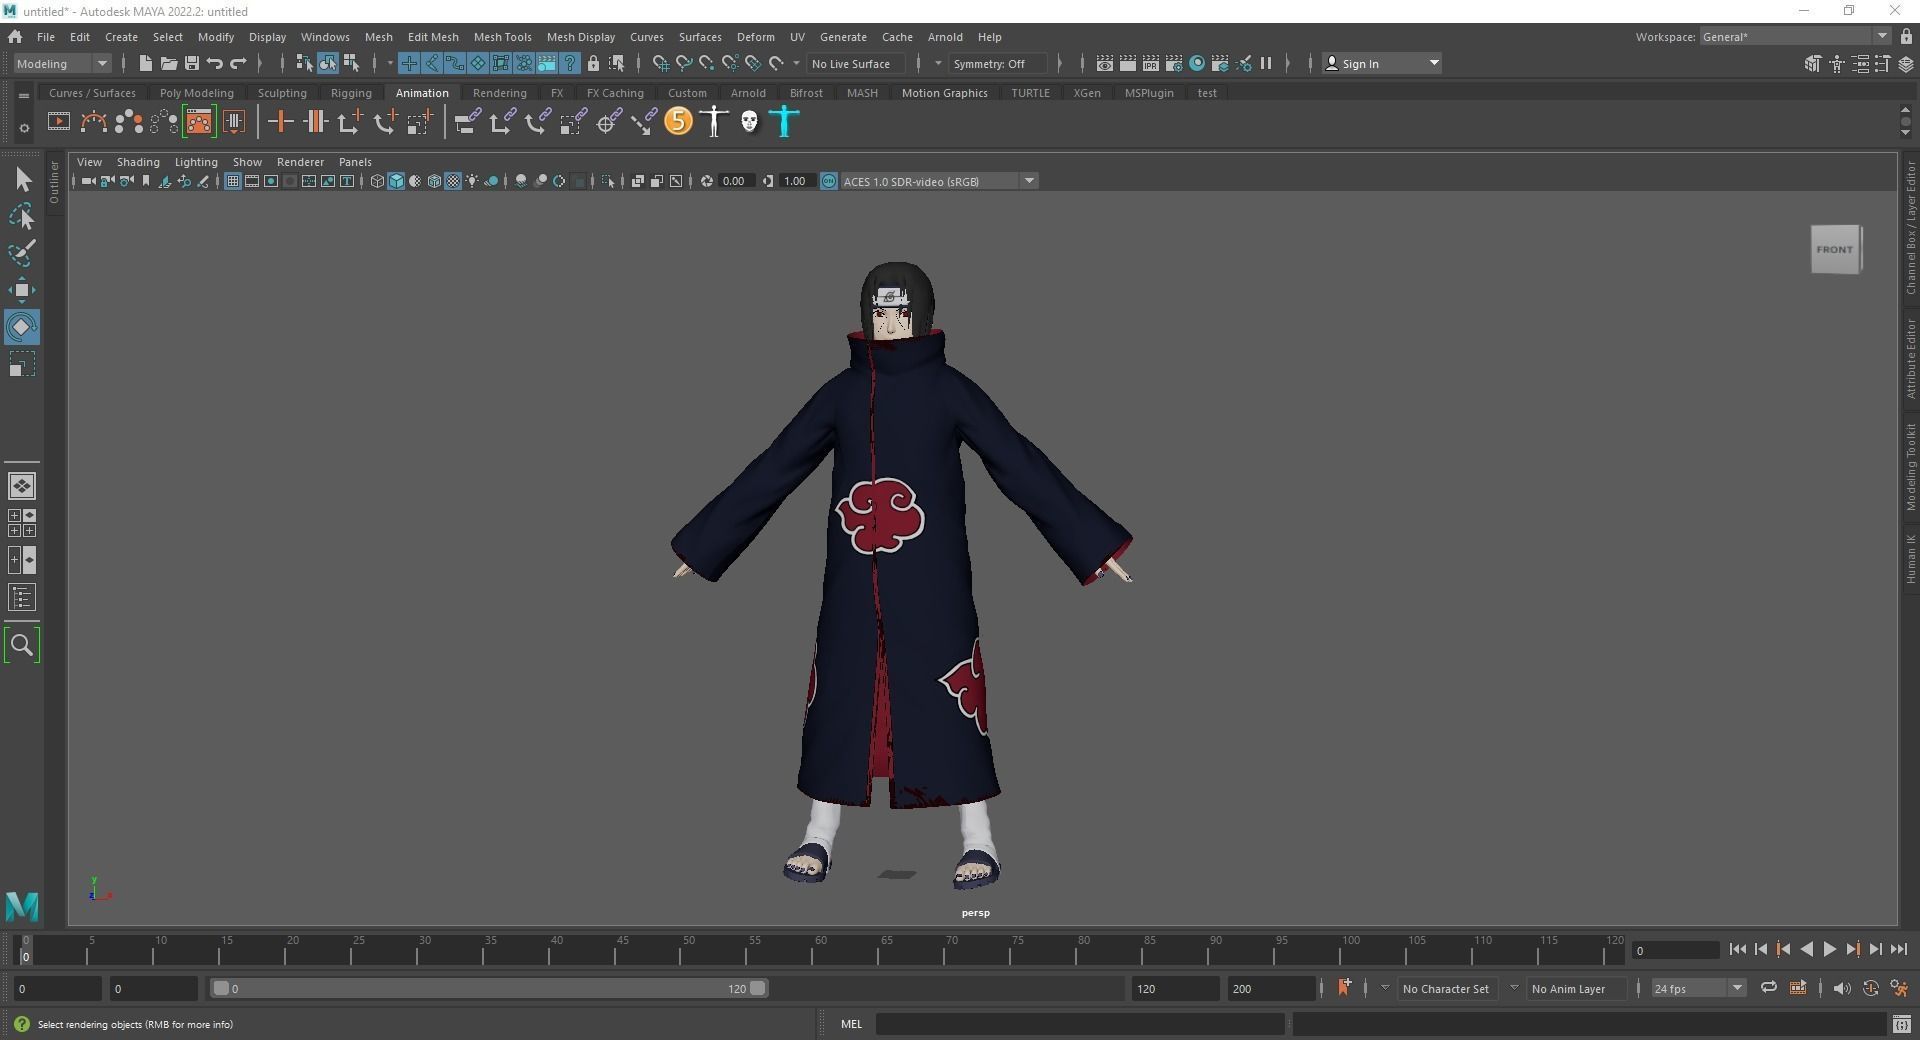Click the animation end time 200 field
The image size is (1920, 1040).
click(x=1270, y=988)
